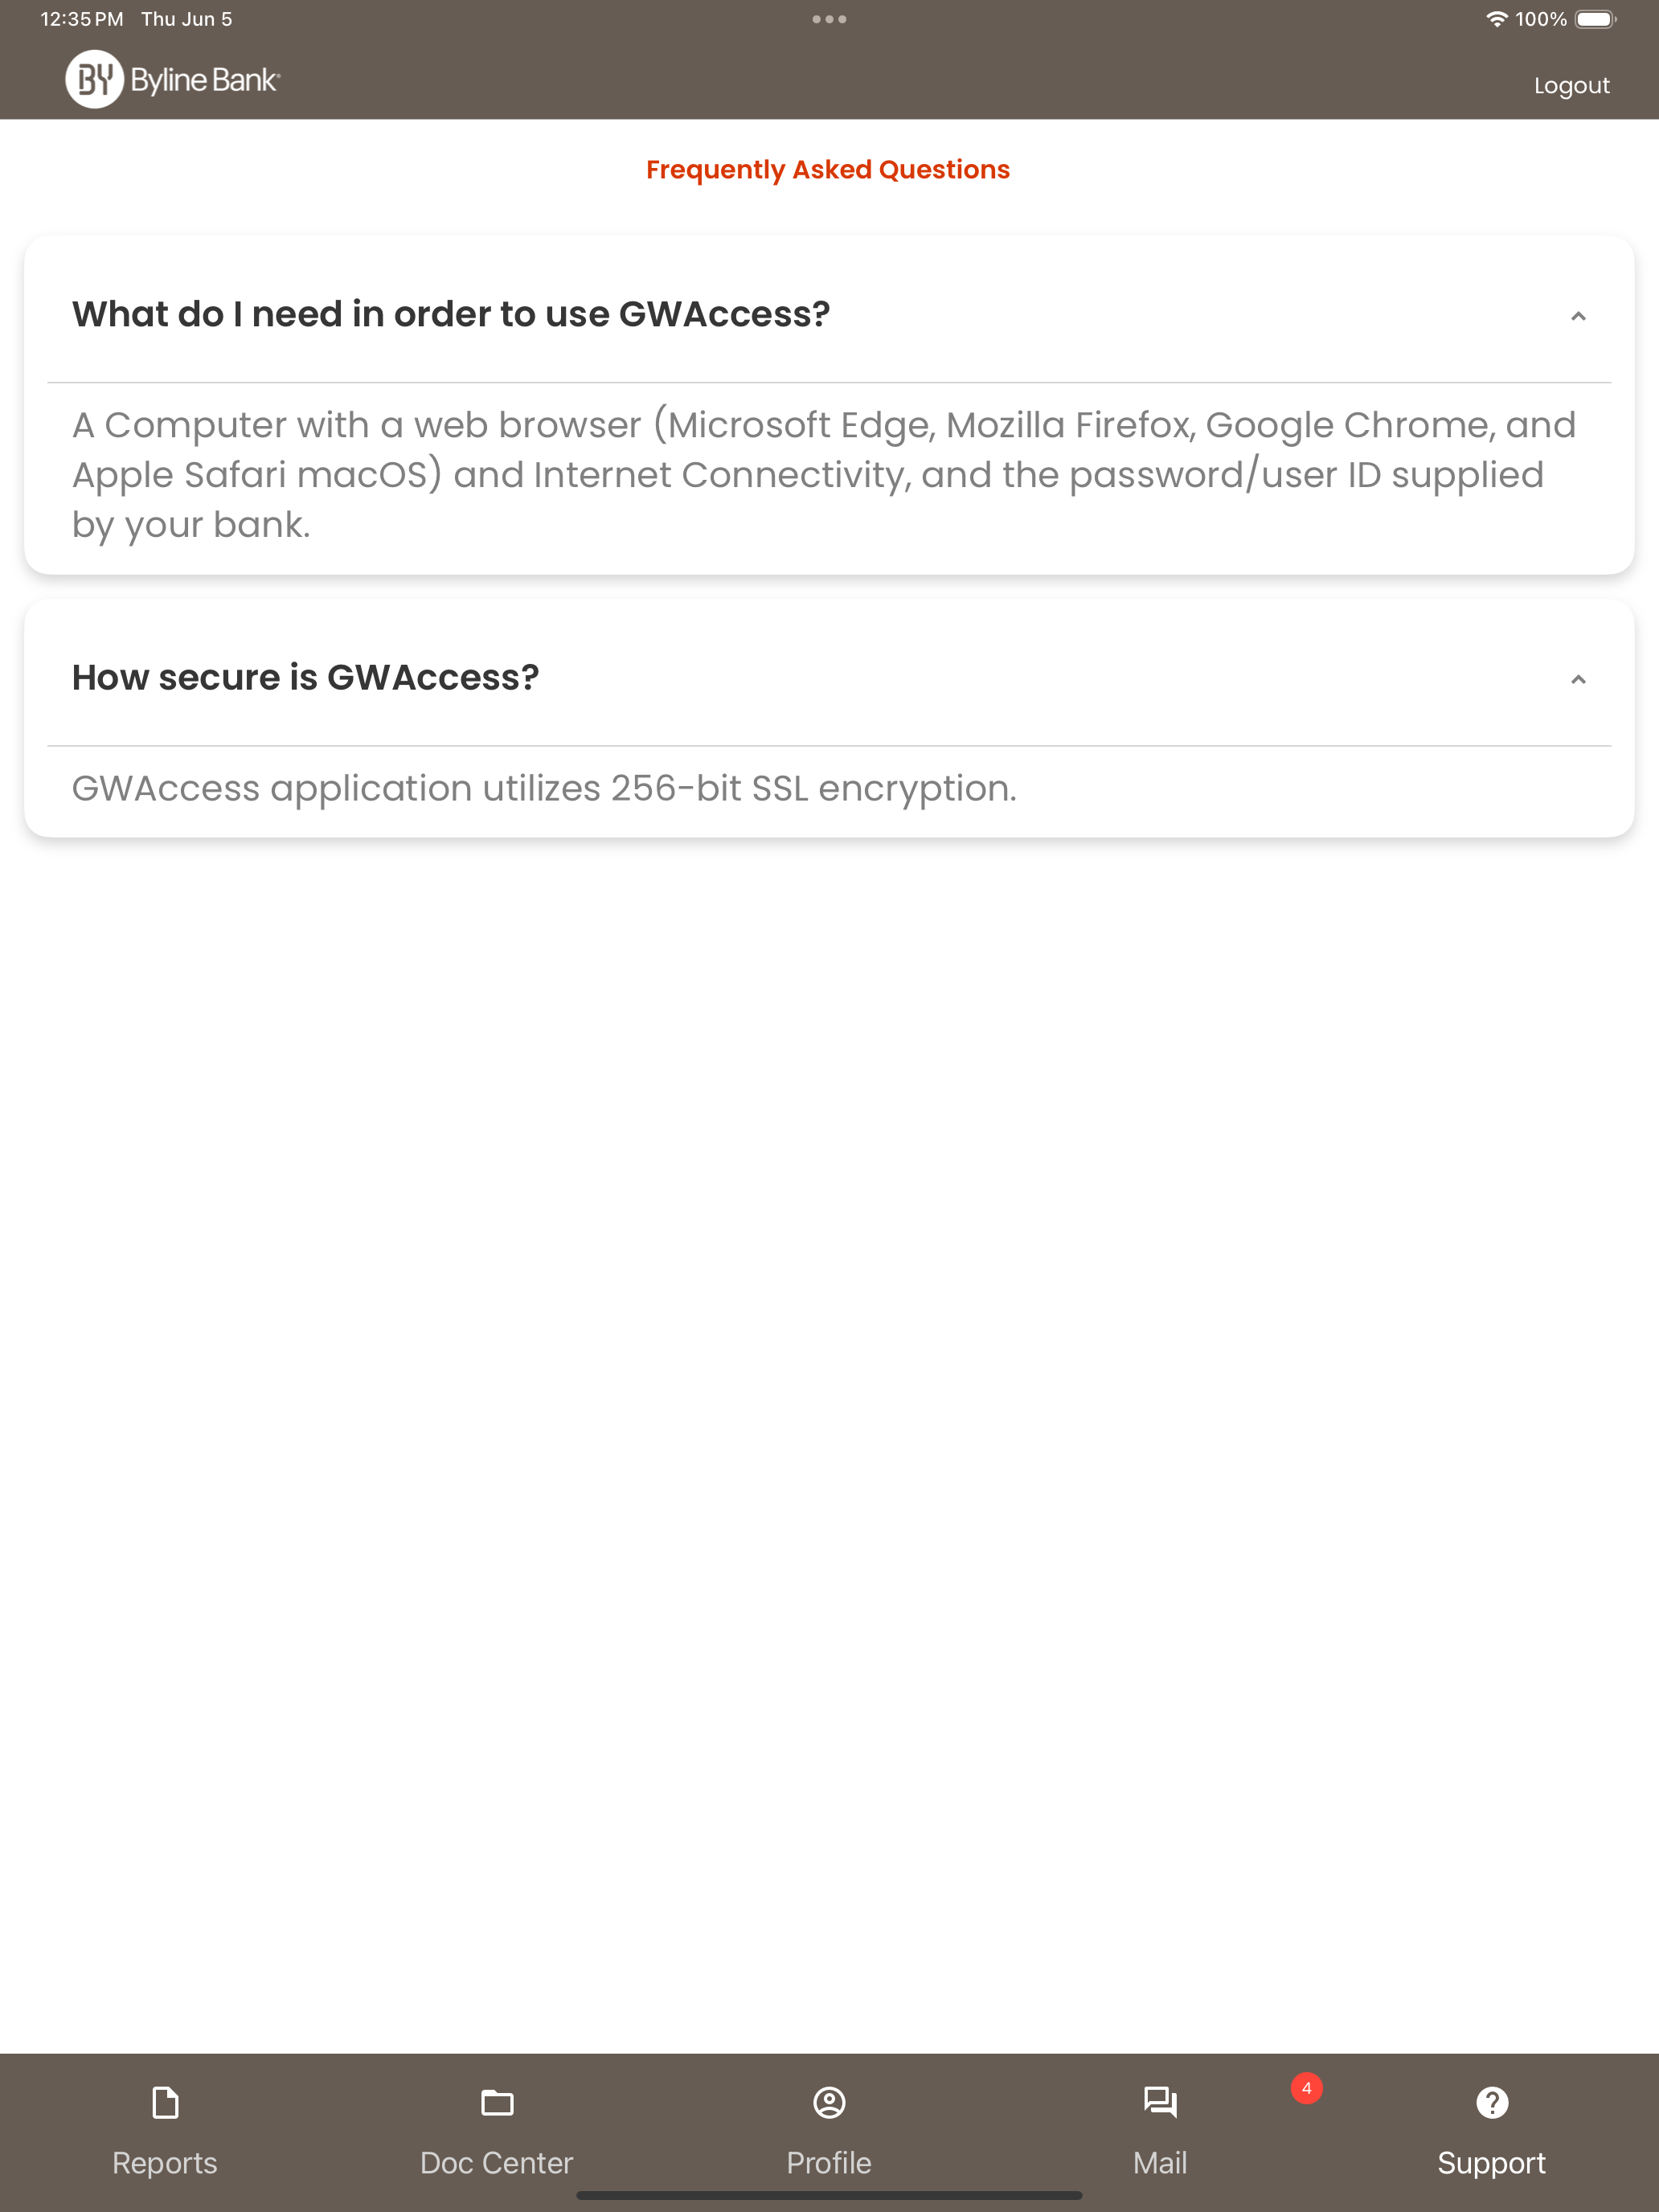Viewport: 1659px width, 2212px height.
Task: Toggle the 'What do I need' question header
Action: 829,314
